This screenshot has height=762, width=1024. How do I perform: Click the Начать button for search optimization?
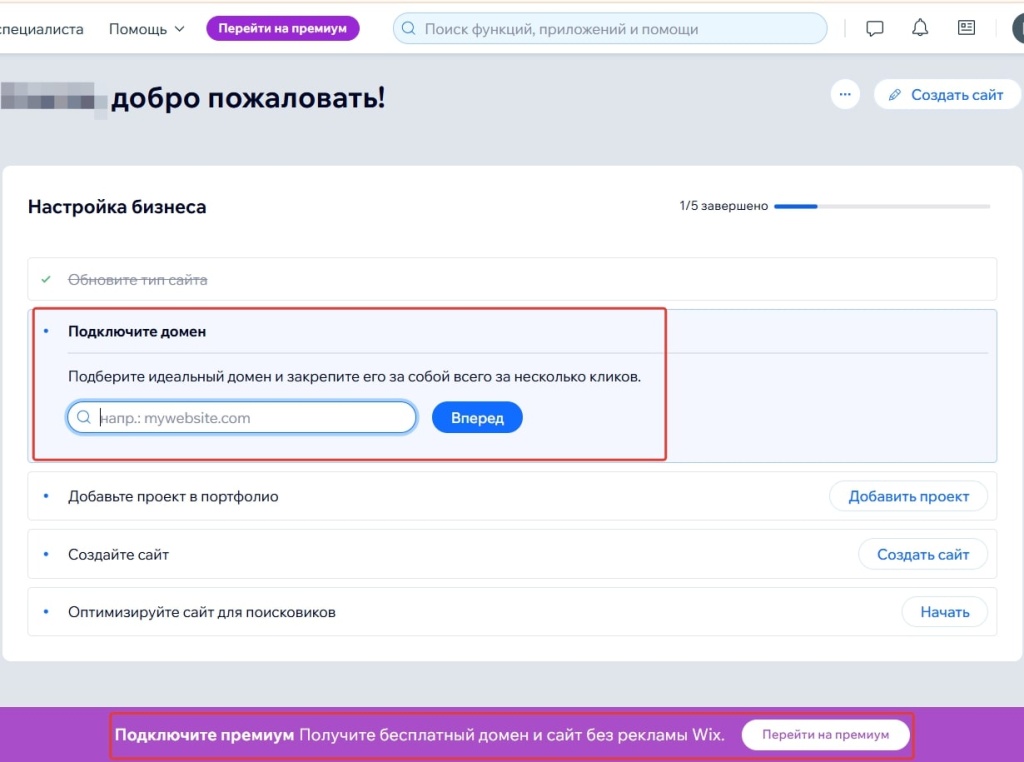coord(944,612)
